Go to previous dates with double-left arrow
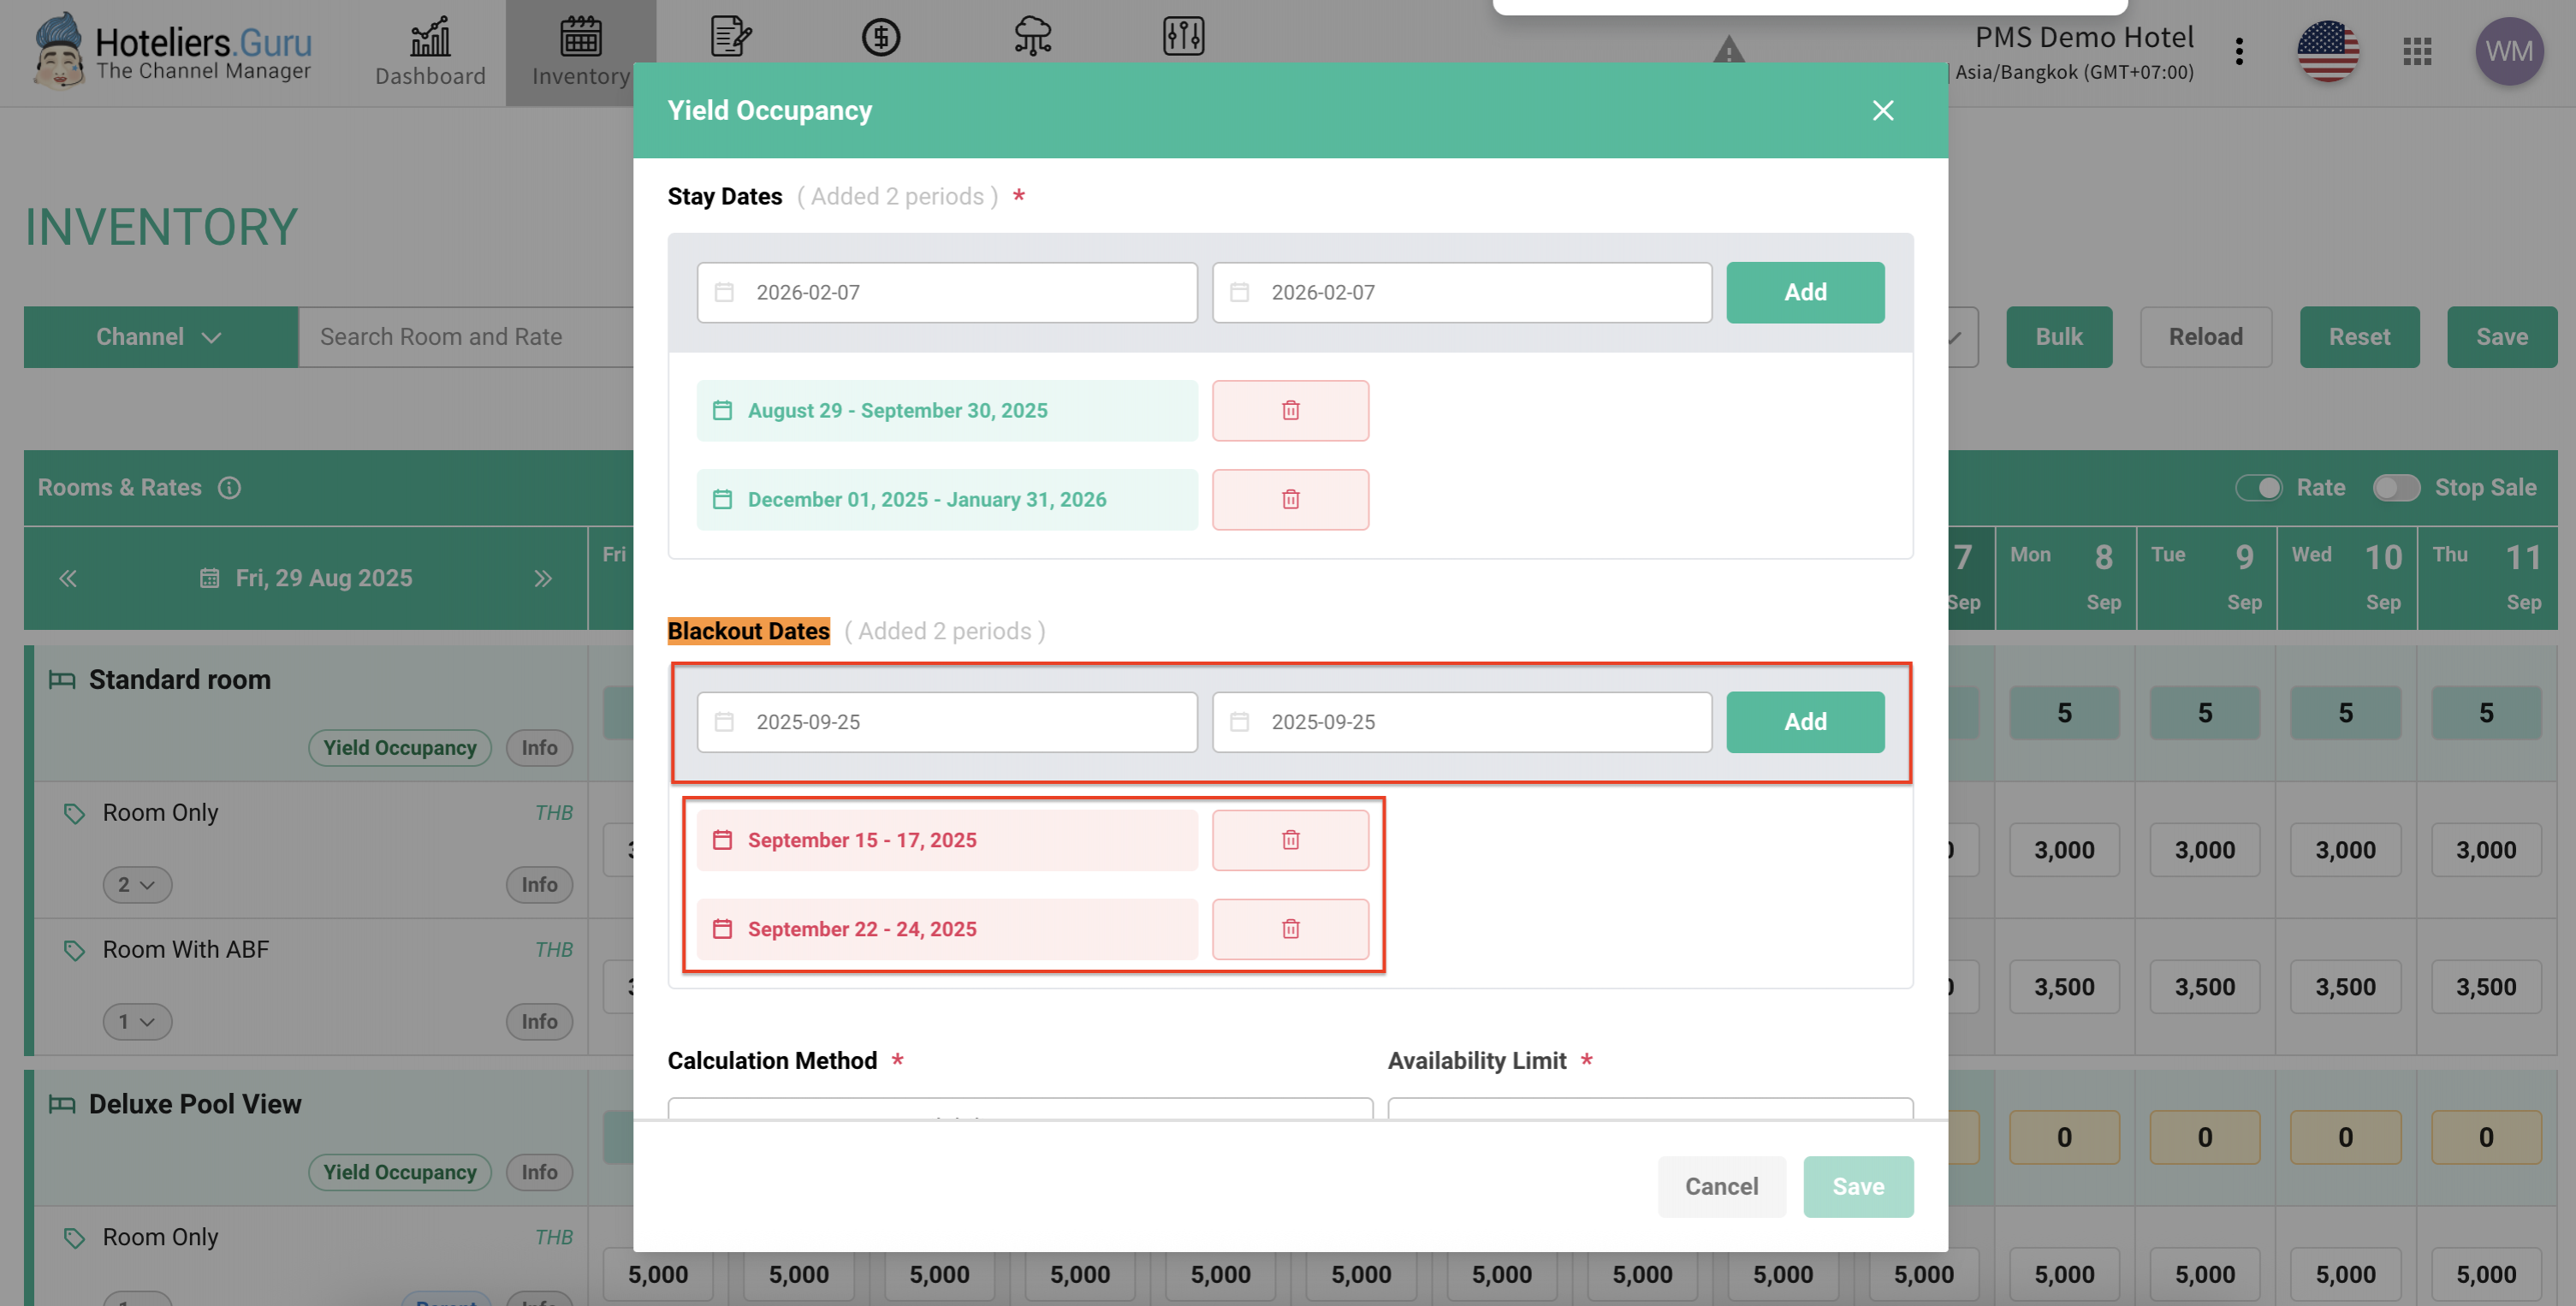 (68, 578)
